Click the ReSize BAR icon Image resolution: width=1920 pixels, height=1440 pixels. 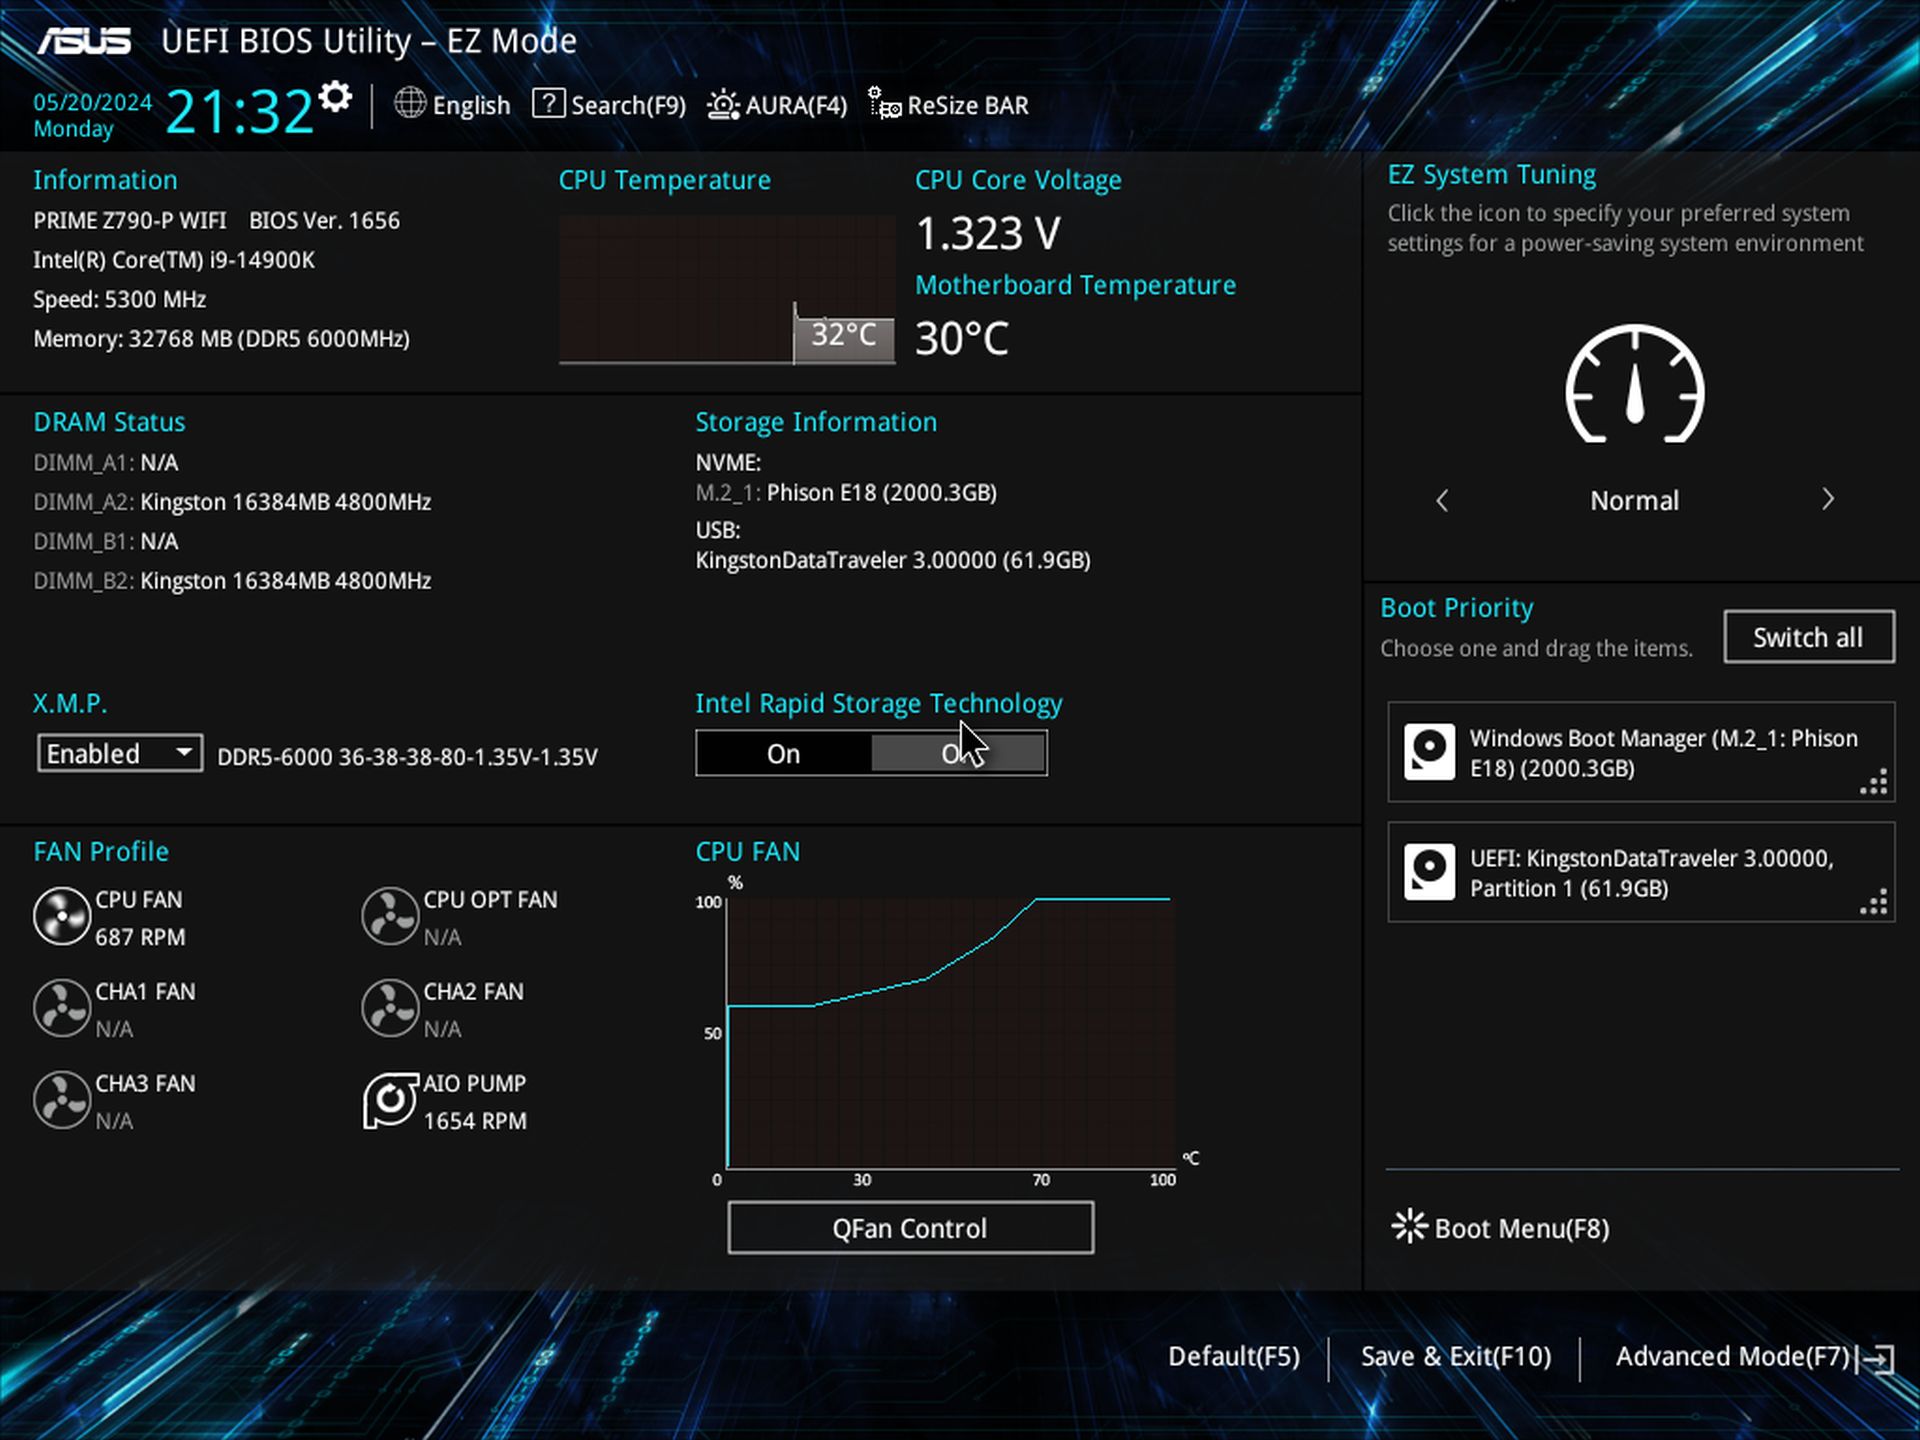[x=884, y=104]
